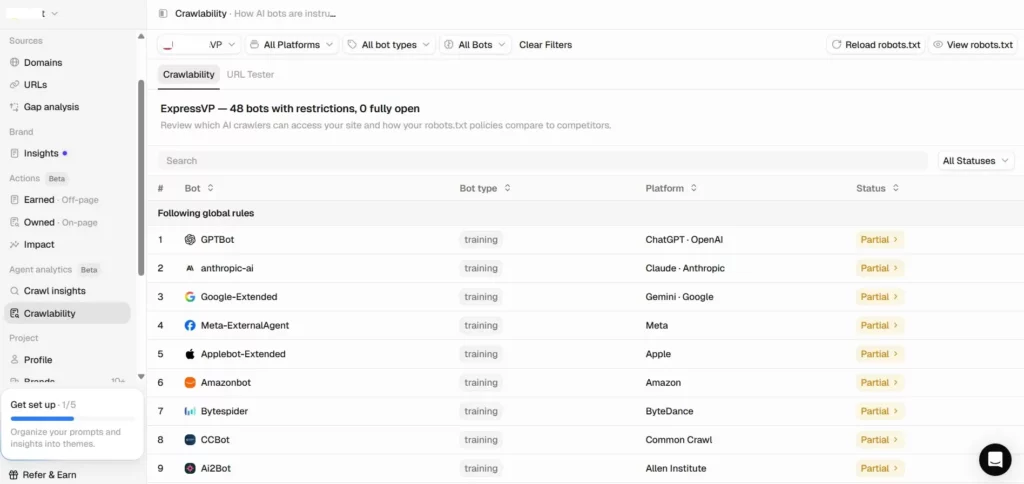Sort by the Bot type column
The image size is (1024, 484).
click(x=485, y=188)
